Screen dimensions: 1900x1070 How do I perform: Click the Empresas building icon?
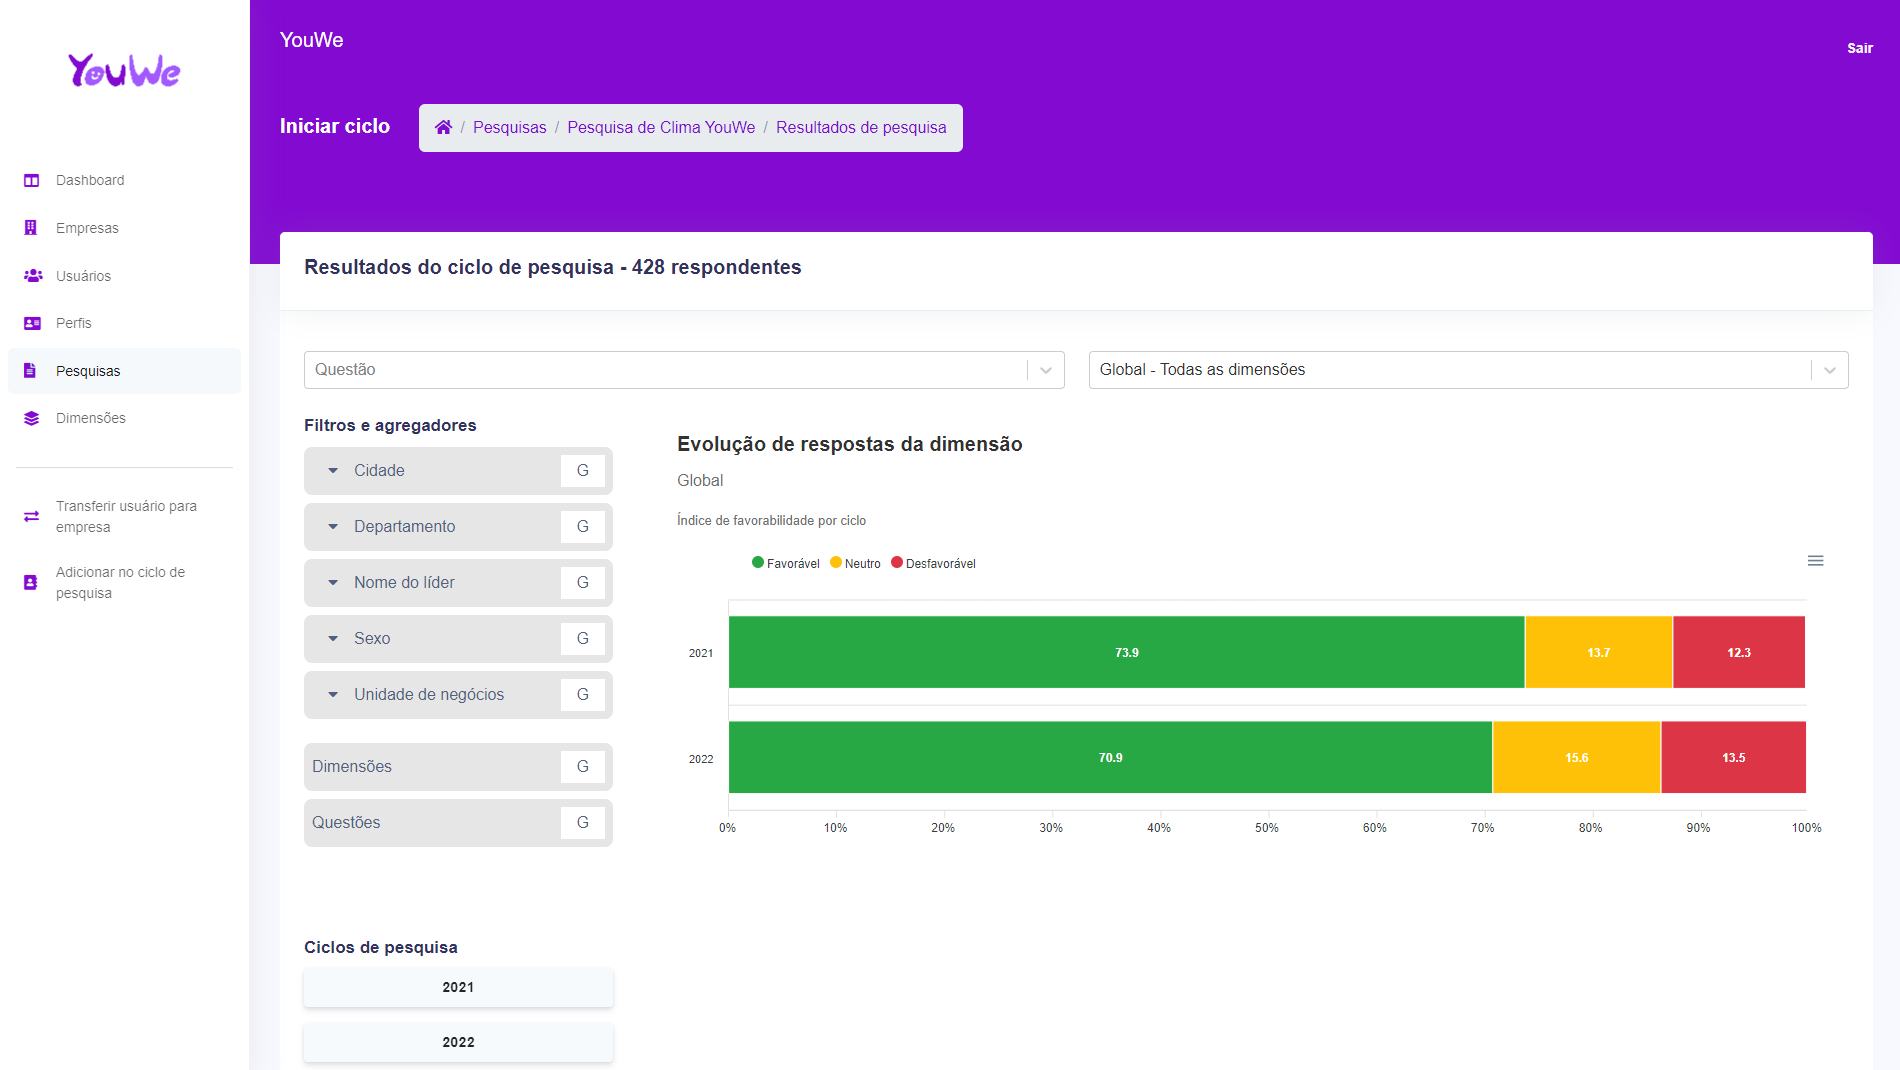[x=31, y=228]
